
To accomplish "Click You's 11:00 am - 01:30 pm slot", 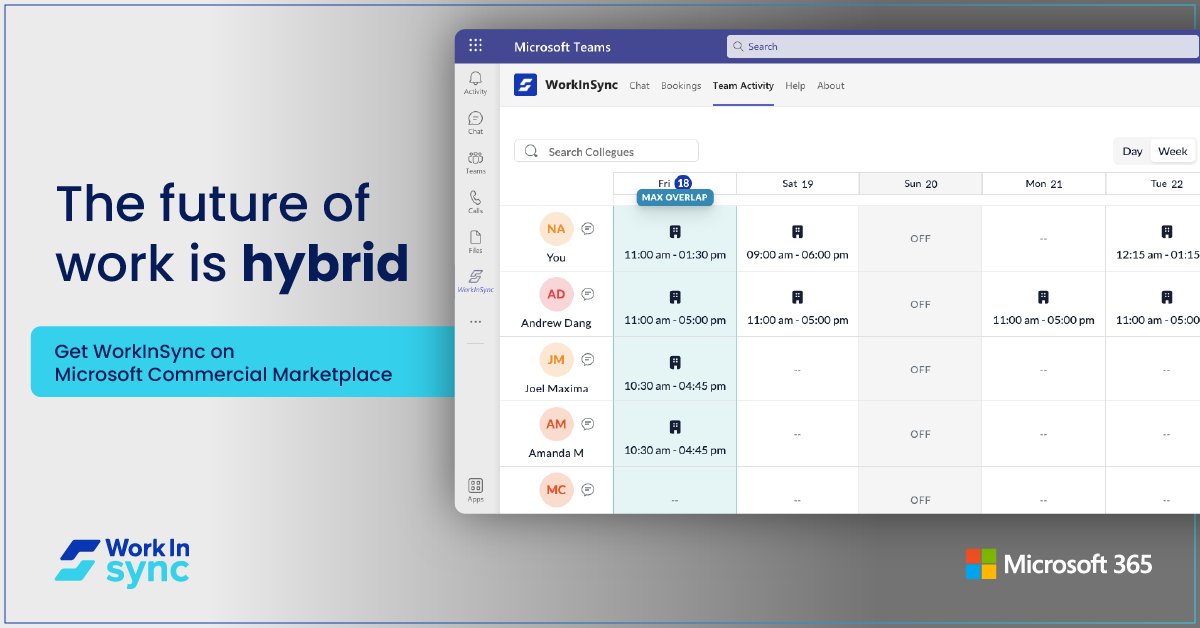I will tap(675, 255).
